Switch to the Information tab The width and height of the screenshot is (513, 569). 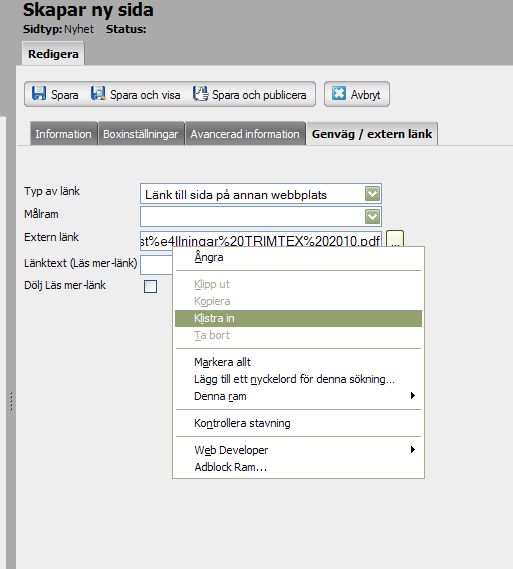[63, 134]
